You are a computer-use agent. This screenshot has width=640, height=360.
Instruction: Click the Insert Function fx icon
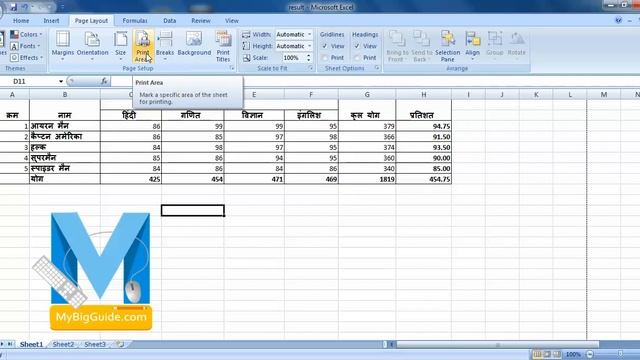(x=104, y=81)
